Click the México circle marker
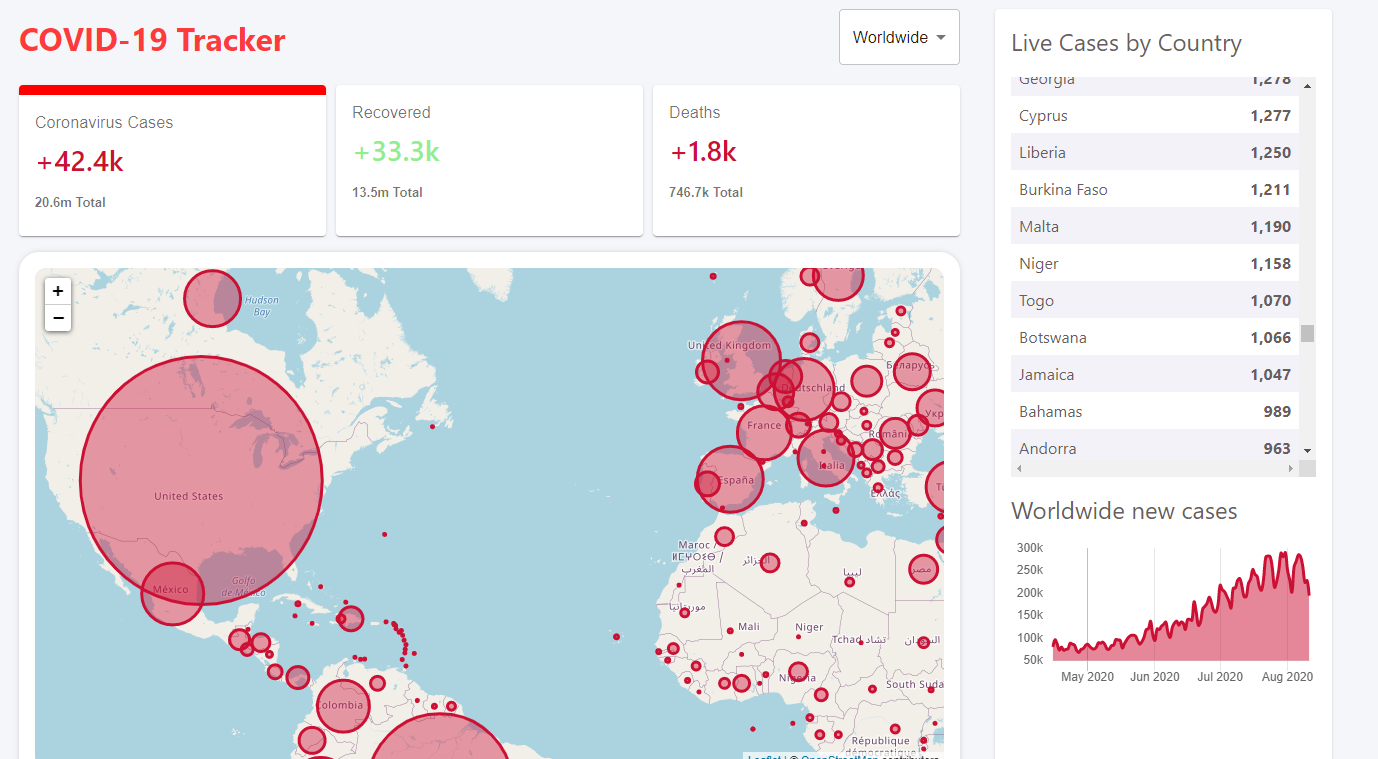Viewport: 1378px width, 759px height. pyautogui.click(x=172, y=594)
